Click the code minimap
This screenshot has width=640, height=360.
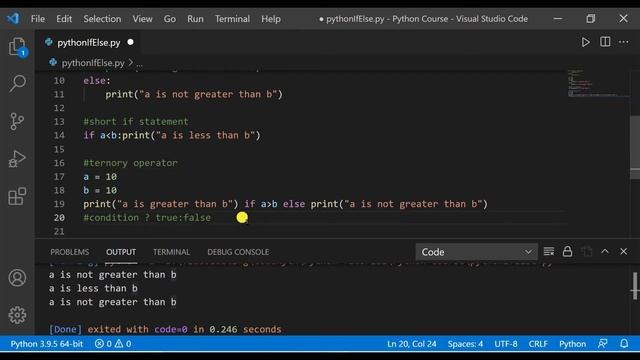pyautogui.click(x=598, y=84)
